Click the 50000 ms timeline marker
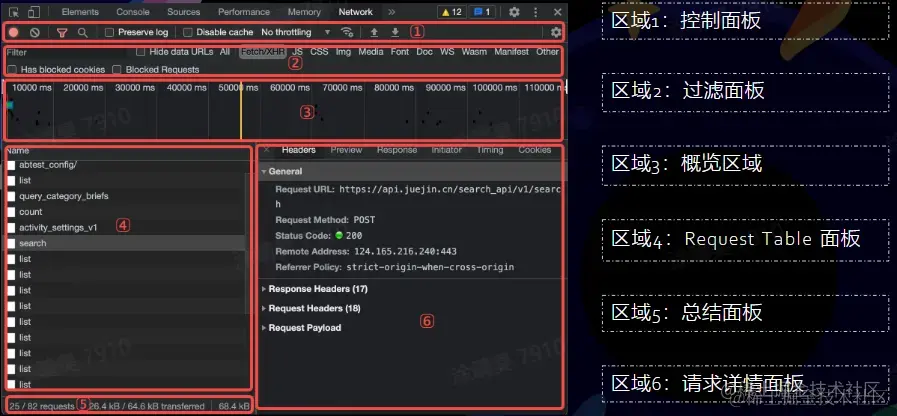 pos(239,88)
